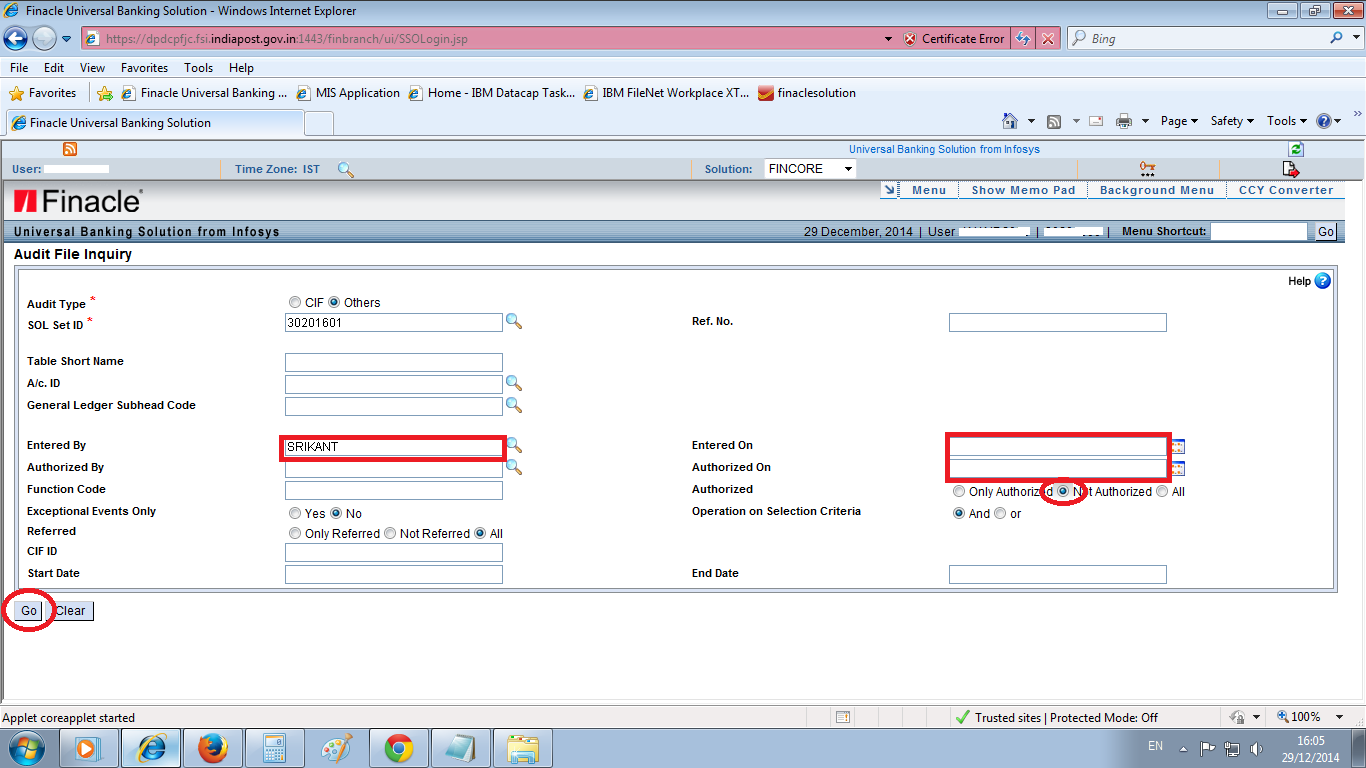
Task: Click the Time Zone search magnifier
Action: point(345,169)
